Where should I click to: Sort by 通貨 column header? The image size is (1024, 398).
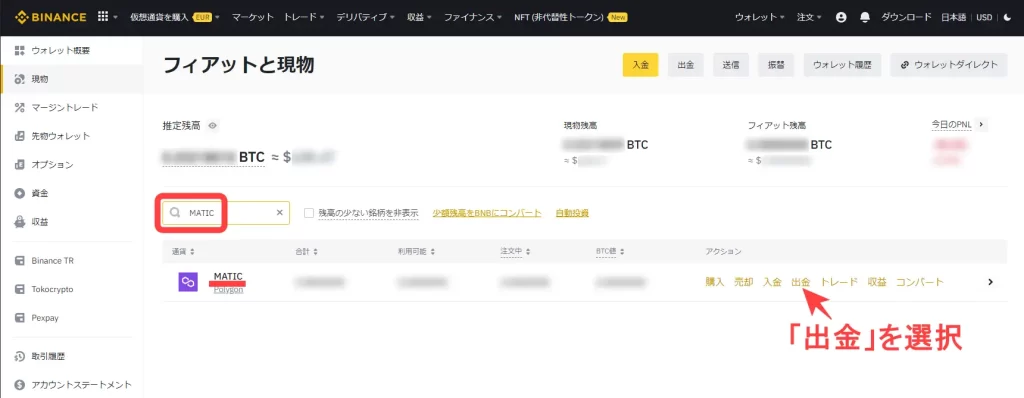pos(183,251)
